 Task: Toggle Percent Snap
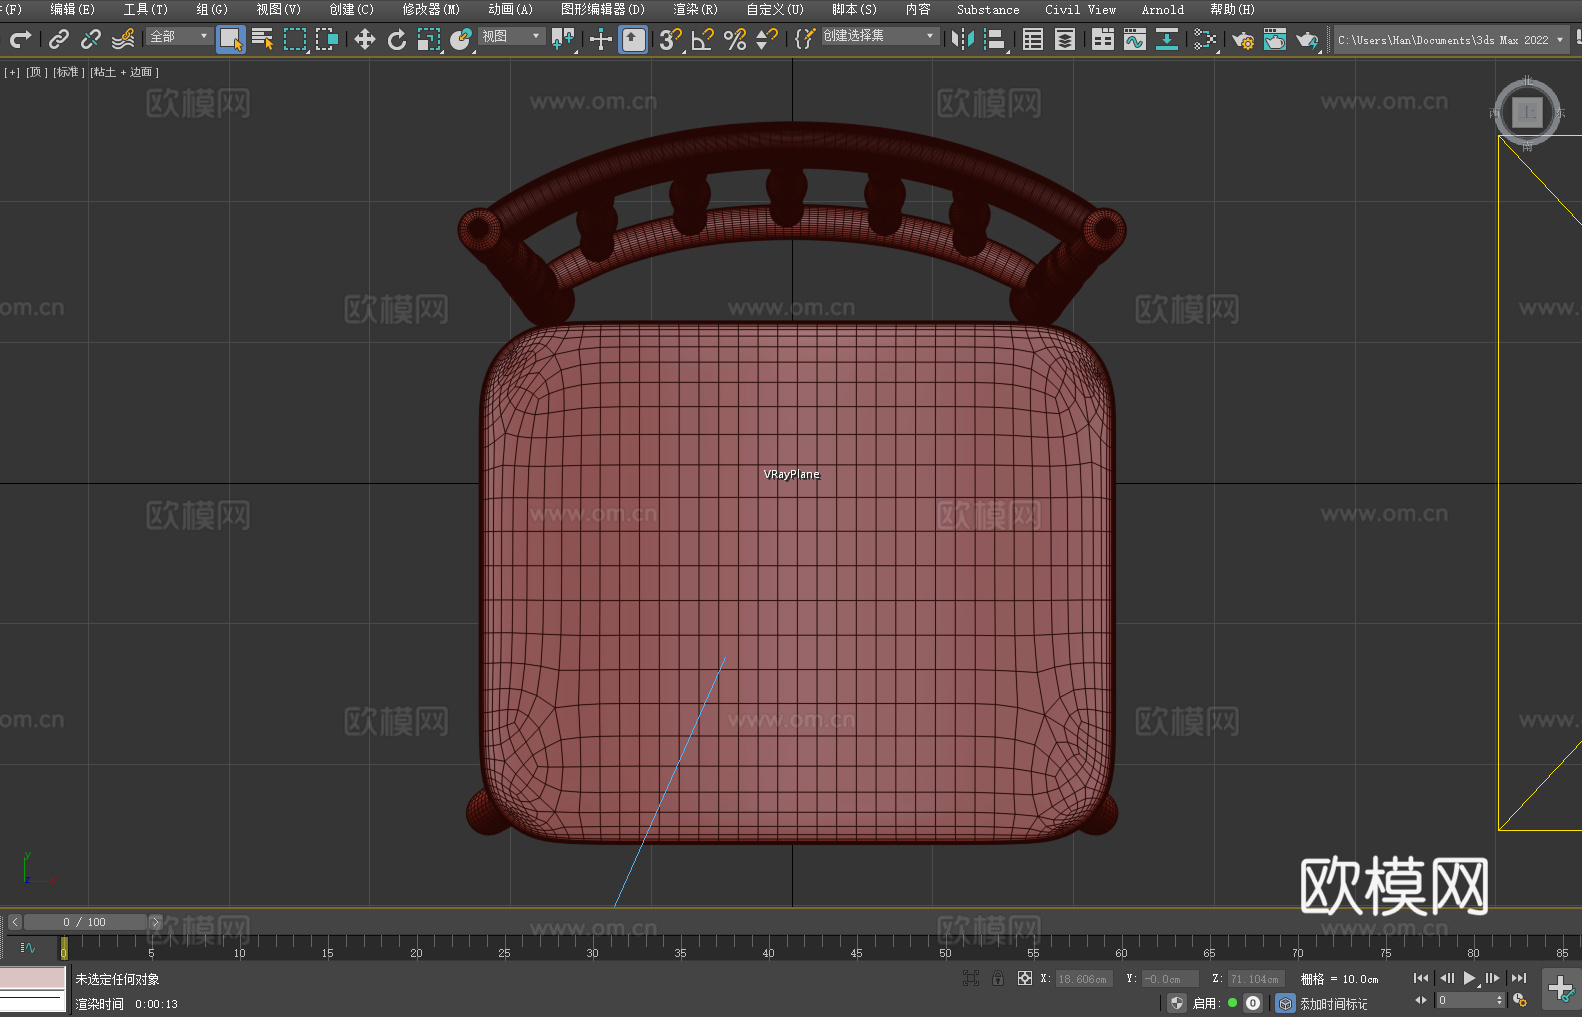pos(735,39)
